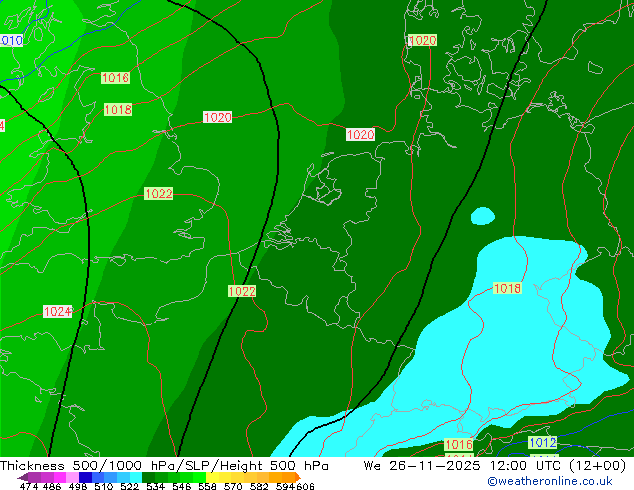The height and width of the screenshot is (490, 634).
Task: Click the 522 legend value
Action: pyautogui.click(x=129, y=486)
